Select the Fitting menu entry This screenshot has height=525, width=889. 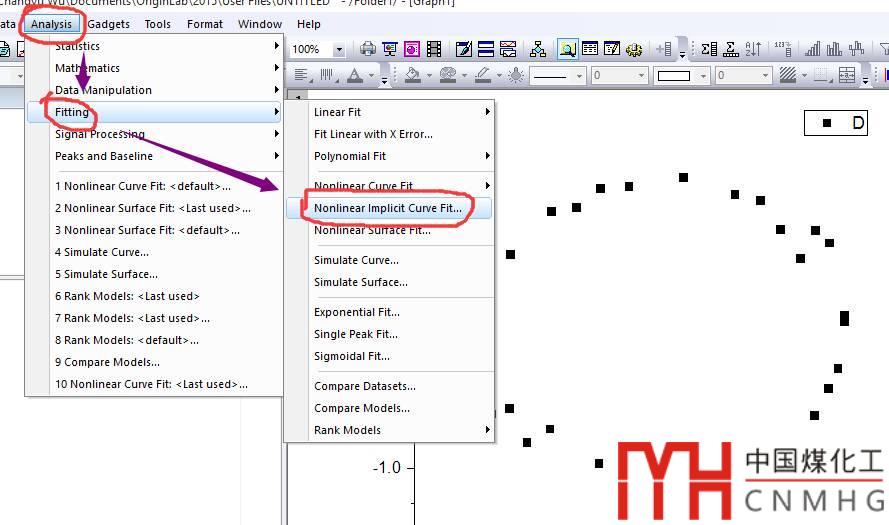pos(154,112)
